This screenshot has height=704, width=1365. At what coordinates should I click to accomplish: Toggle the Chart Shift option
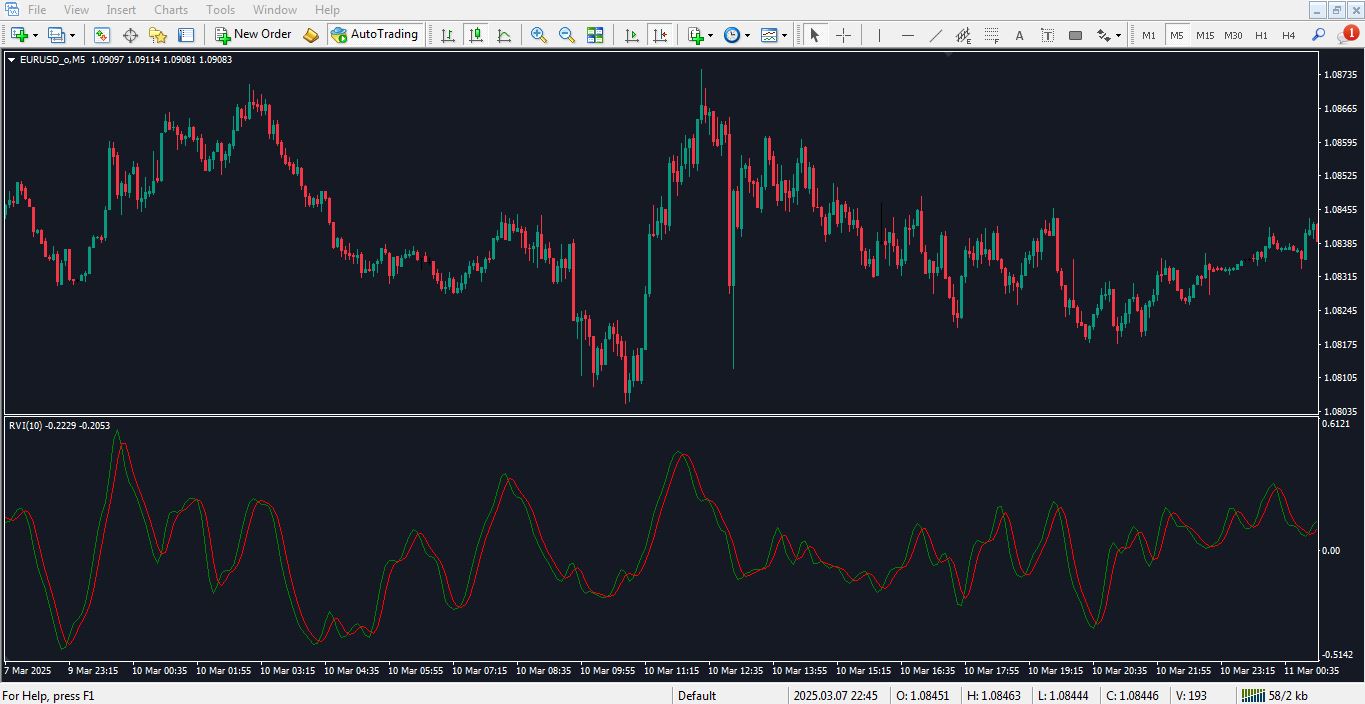pos(660,35)
